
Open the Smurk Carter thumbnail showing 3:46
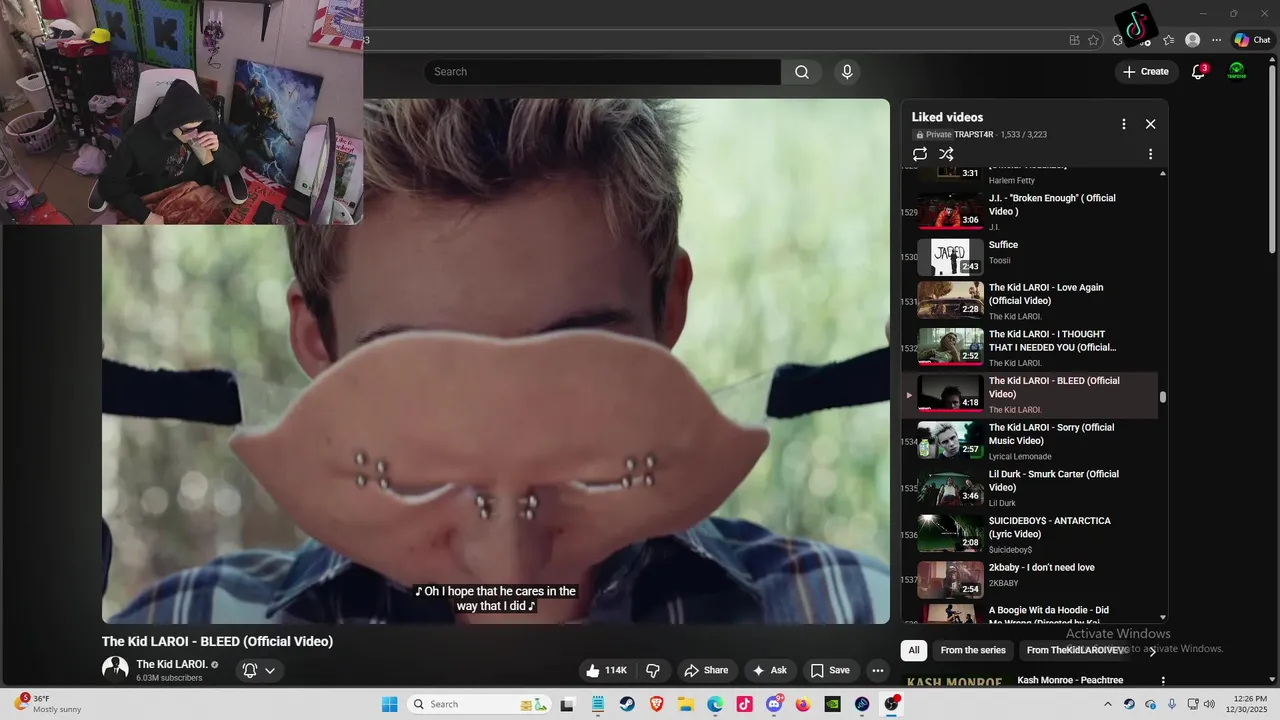pyautogui.click(x=950, y=489)
